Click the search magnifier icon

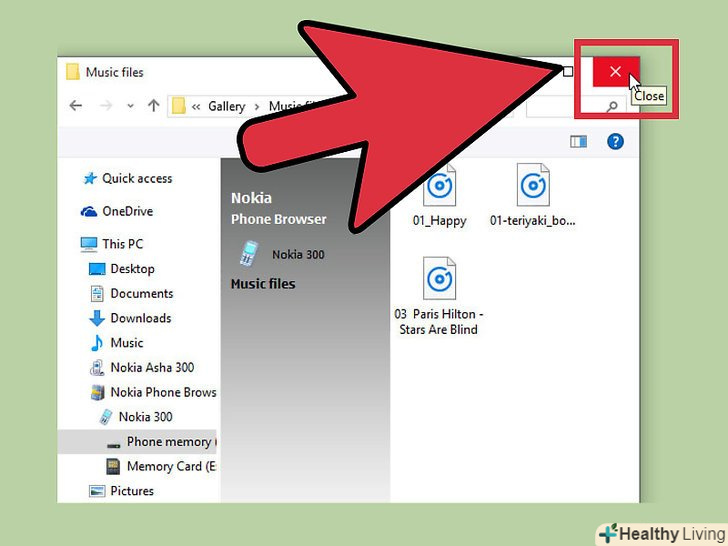[612, 106]
